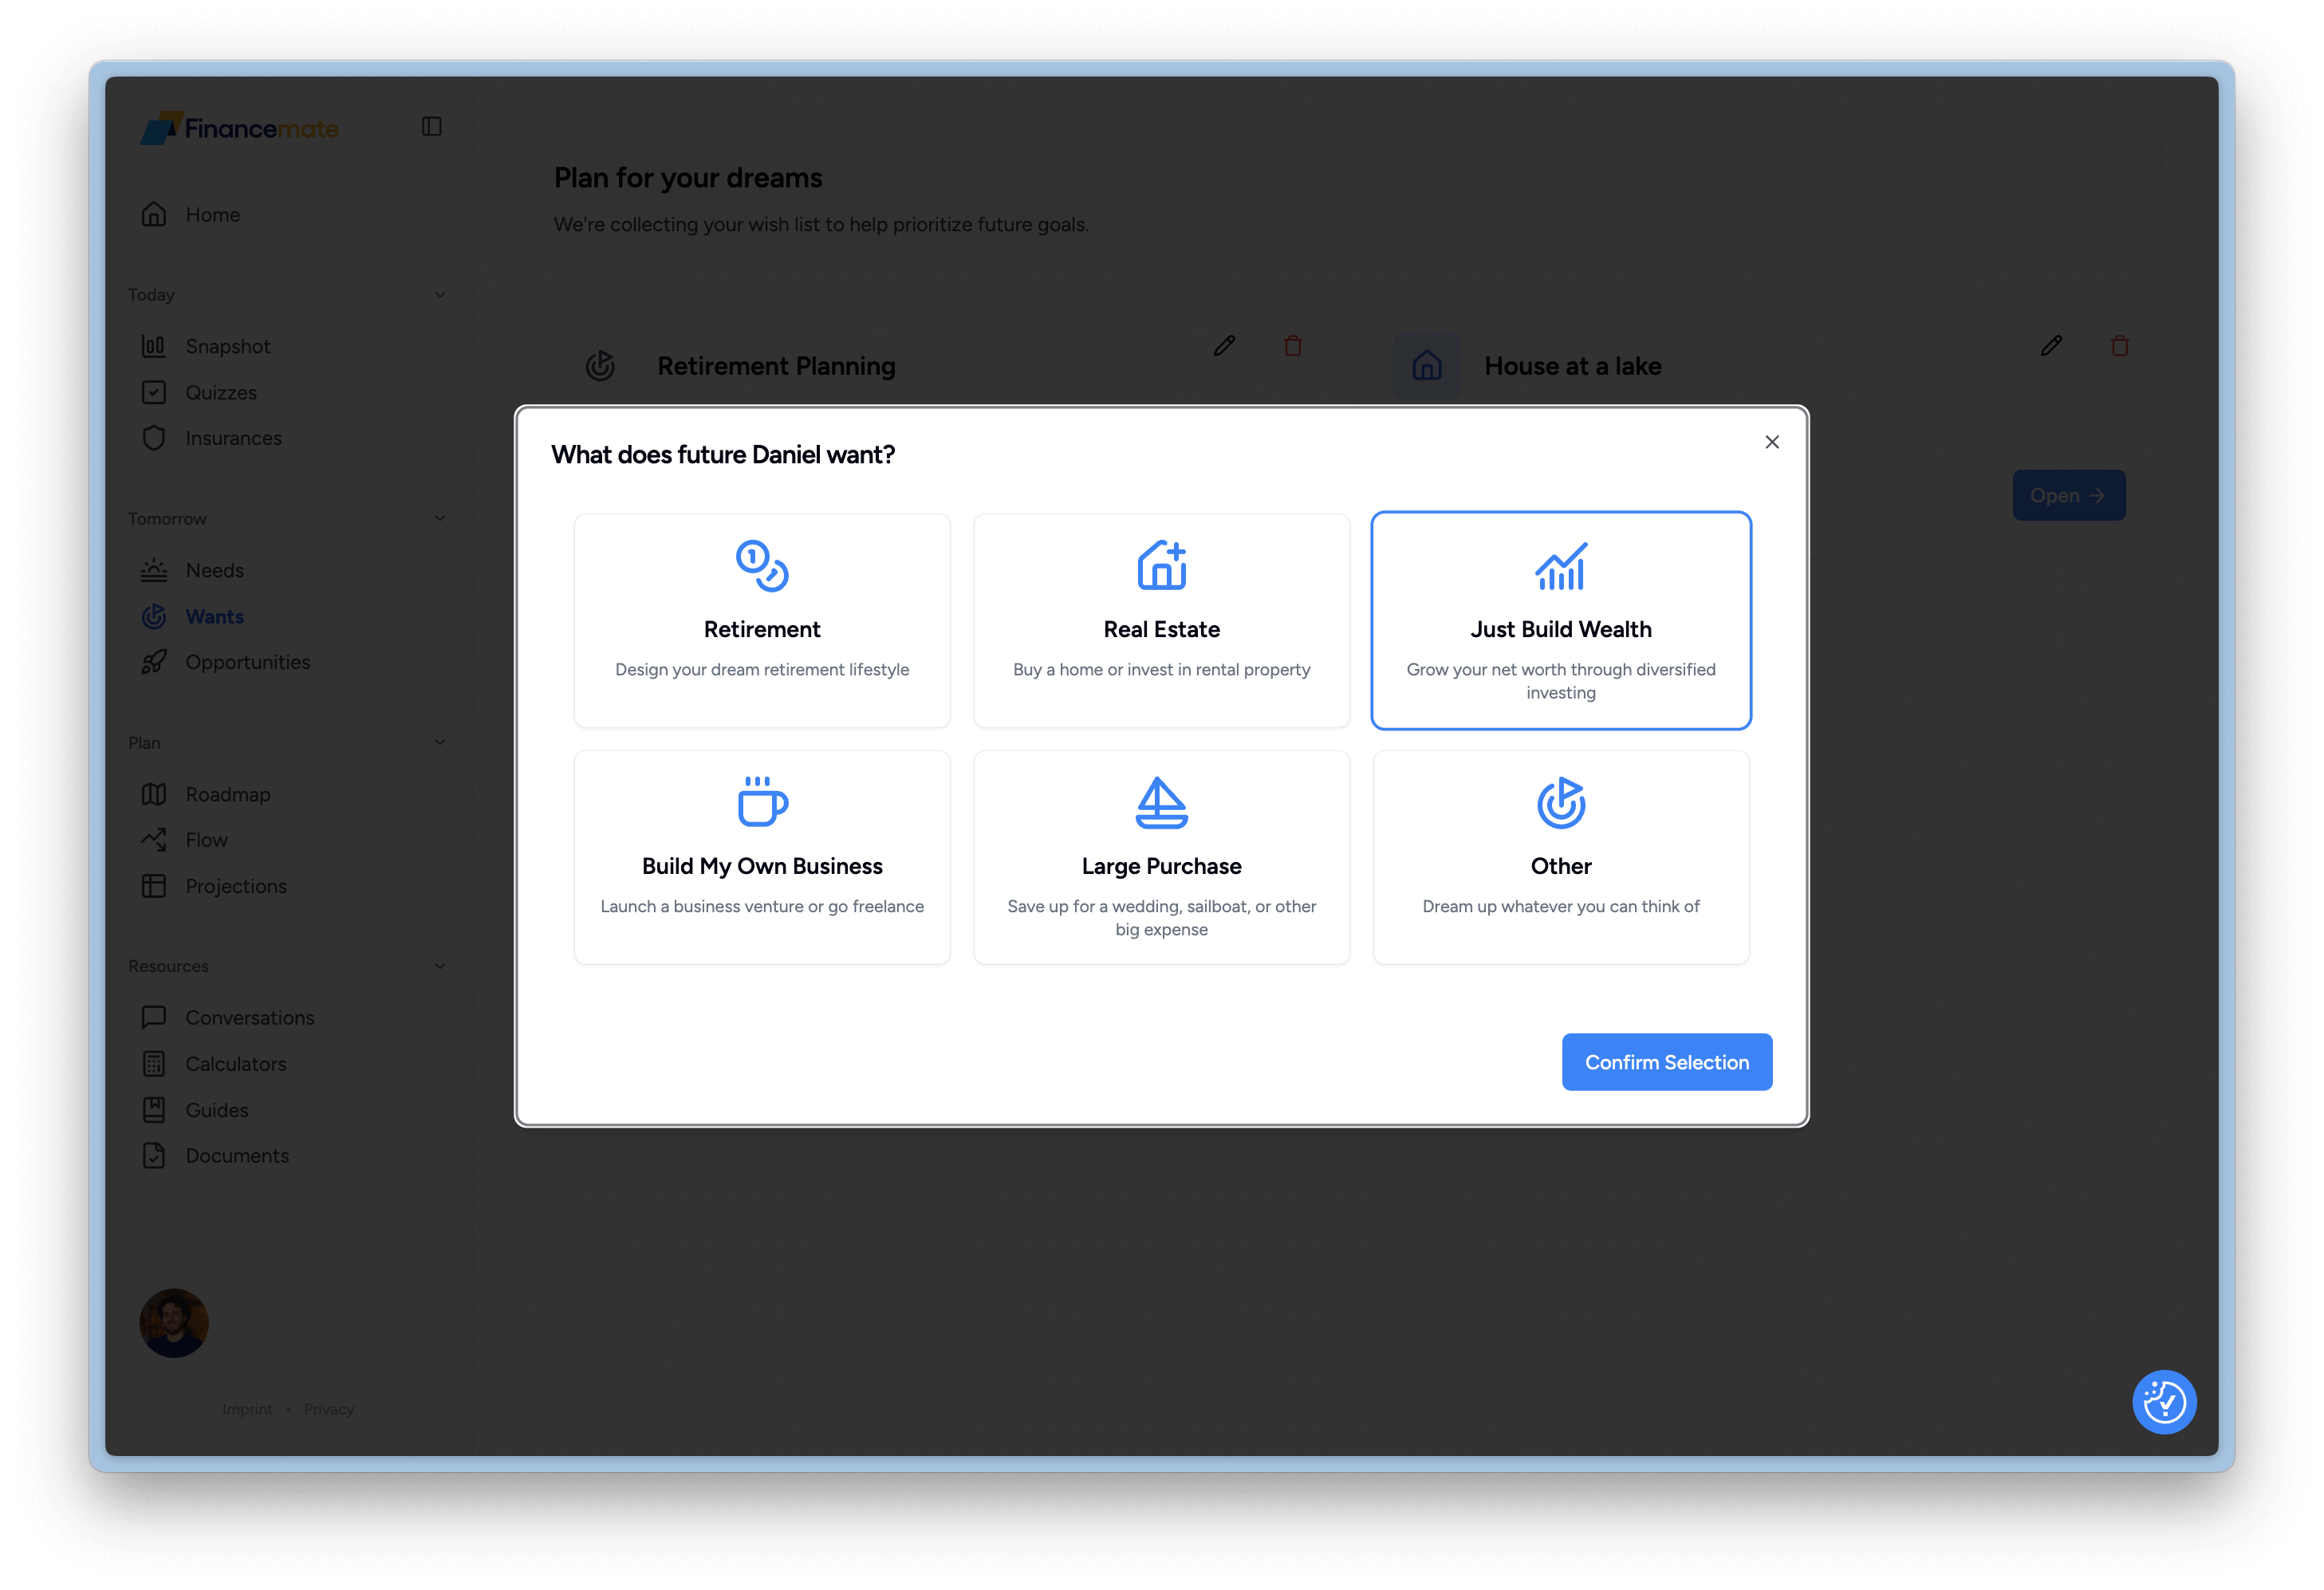Collapse the Resources section chevron
Image resolution: width=2324 pixels, height=1590 pixels.
click(439, 966)
